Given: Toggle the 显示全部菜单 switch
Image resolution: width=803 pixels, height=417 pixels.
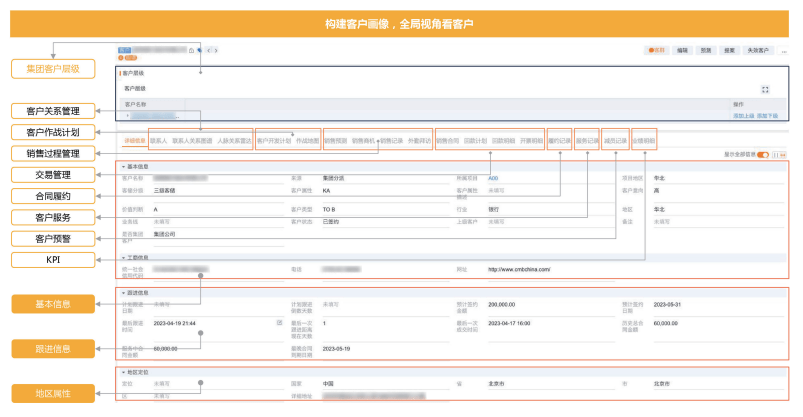Looking at the screenshot, I should 764,155.
